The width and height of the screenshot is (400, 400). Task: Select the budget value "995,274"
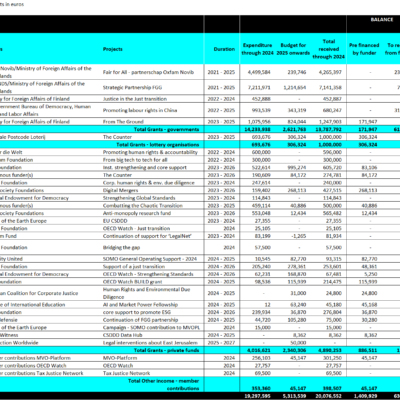point(296,168)
